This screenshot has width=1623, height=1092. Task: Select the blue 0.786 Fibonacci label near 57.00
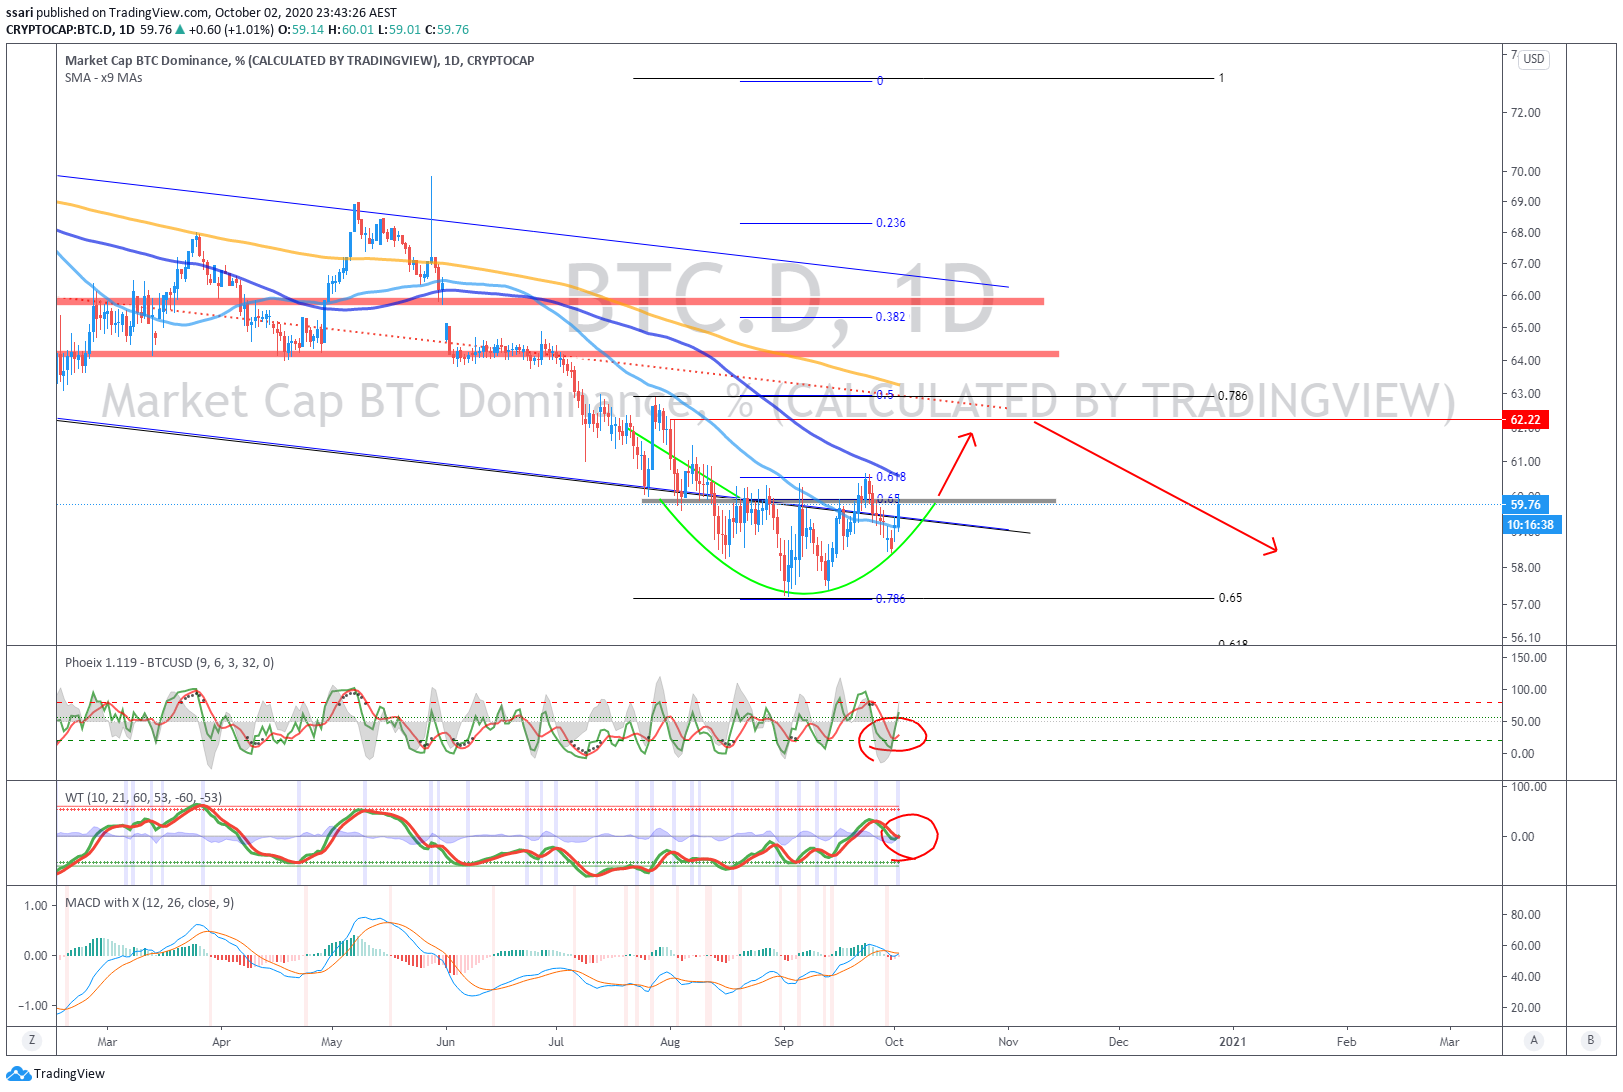click(891, 599)
